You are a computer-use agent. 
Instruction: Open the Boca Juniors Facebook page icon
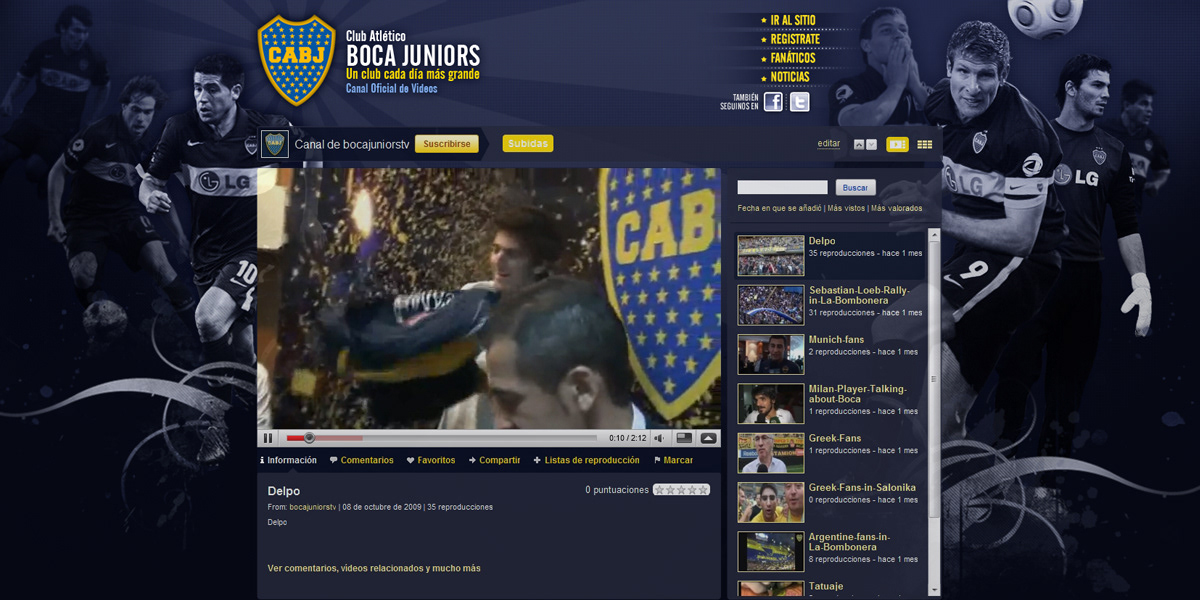773,101
